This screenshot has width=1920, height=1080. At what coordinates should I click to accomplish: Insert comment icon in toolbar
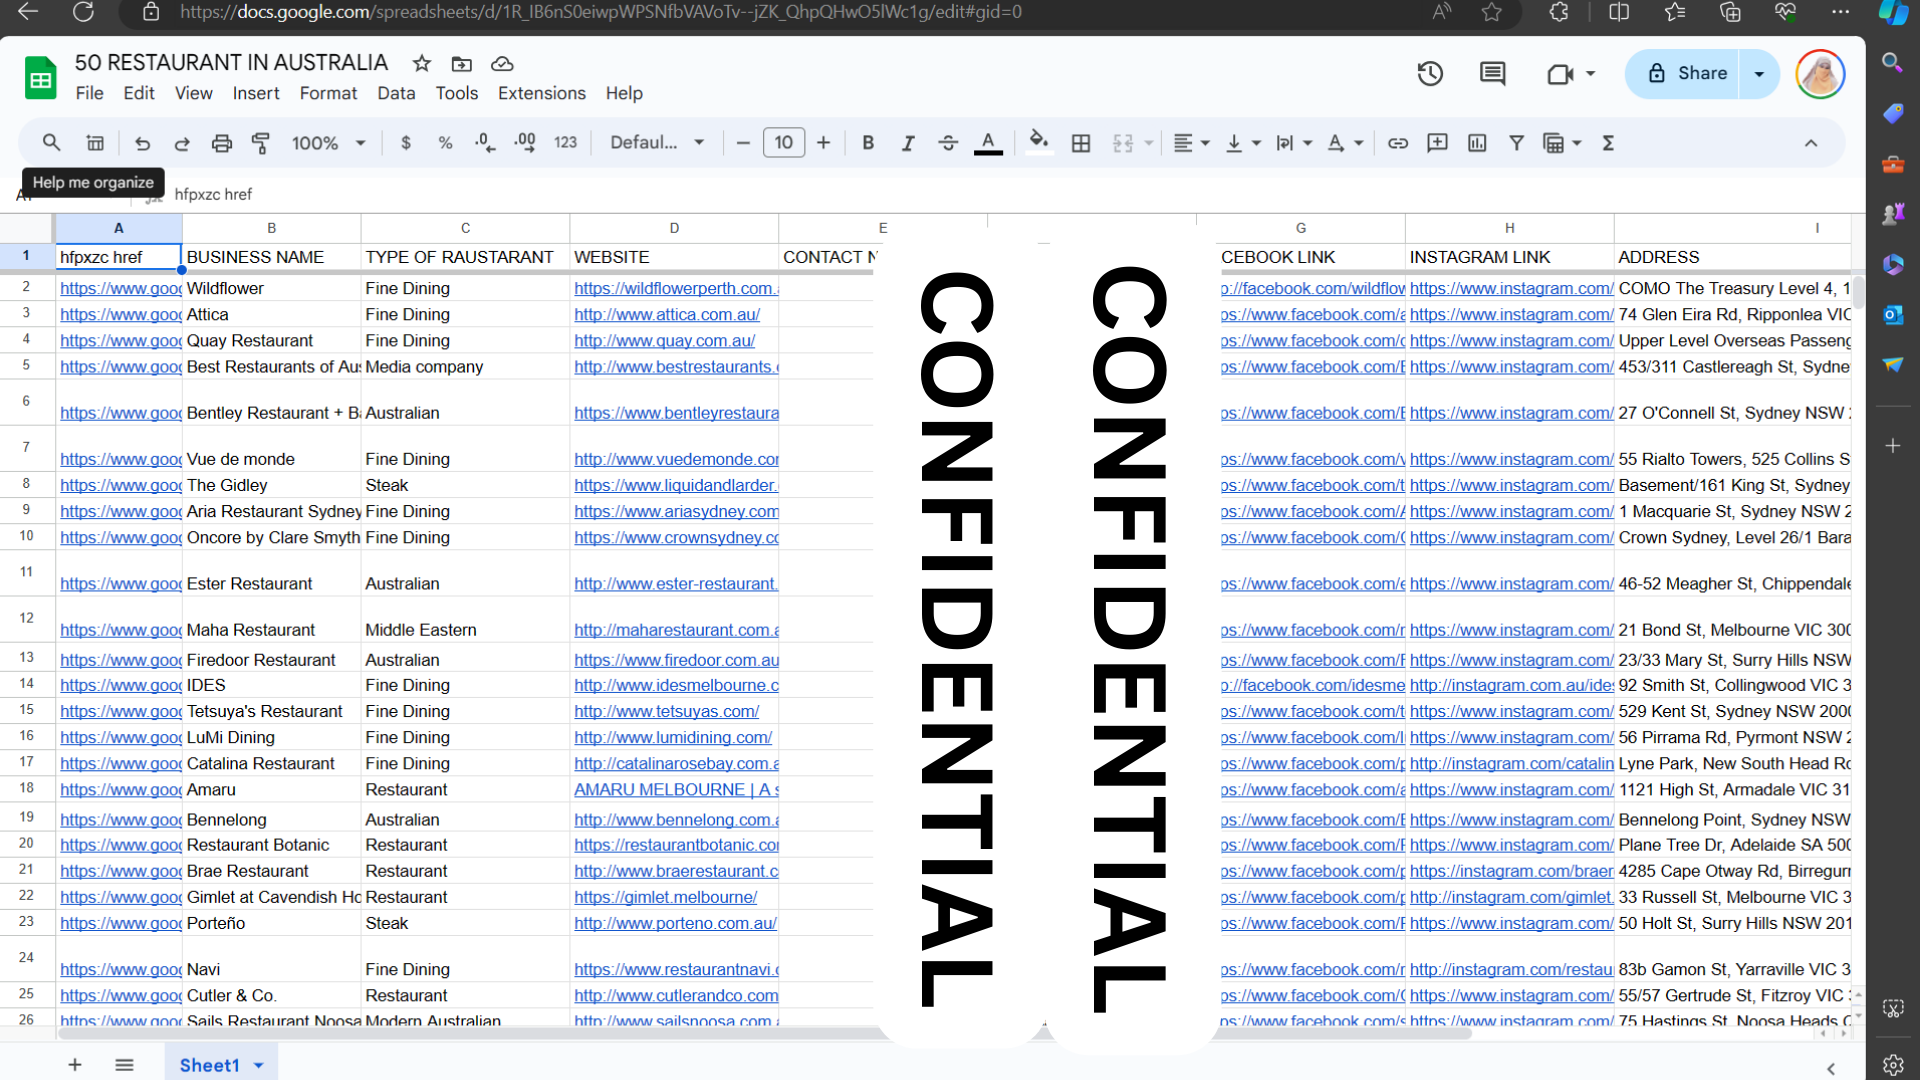point(1437,143)
